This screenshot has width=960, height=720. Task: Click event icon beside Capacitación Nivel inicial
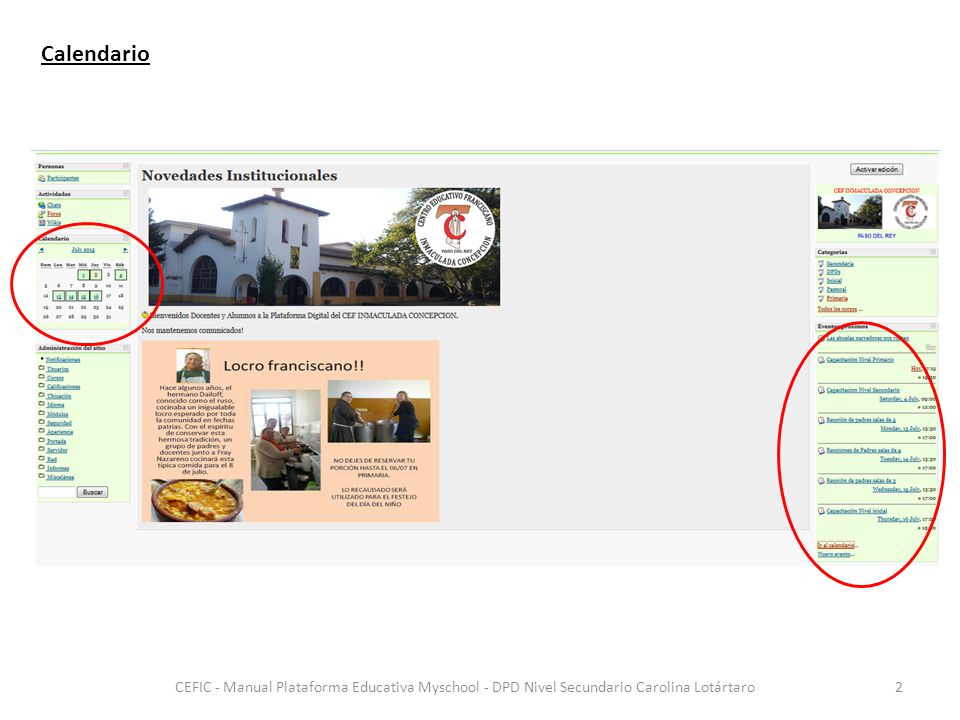[x=821, y=511]
